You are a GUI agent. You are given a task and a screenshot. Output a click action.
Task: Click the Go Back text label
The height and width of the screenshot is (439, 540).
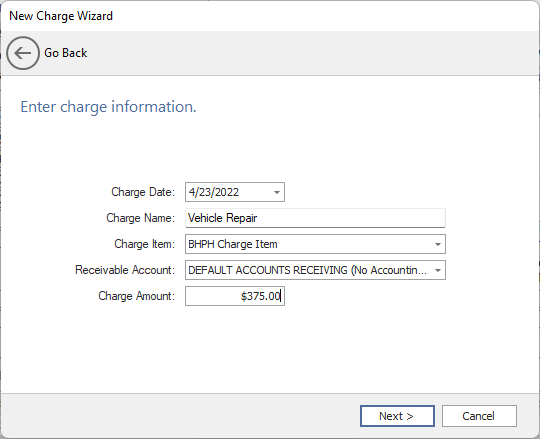tap(65, 53)
